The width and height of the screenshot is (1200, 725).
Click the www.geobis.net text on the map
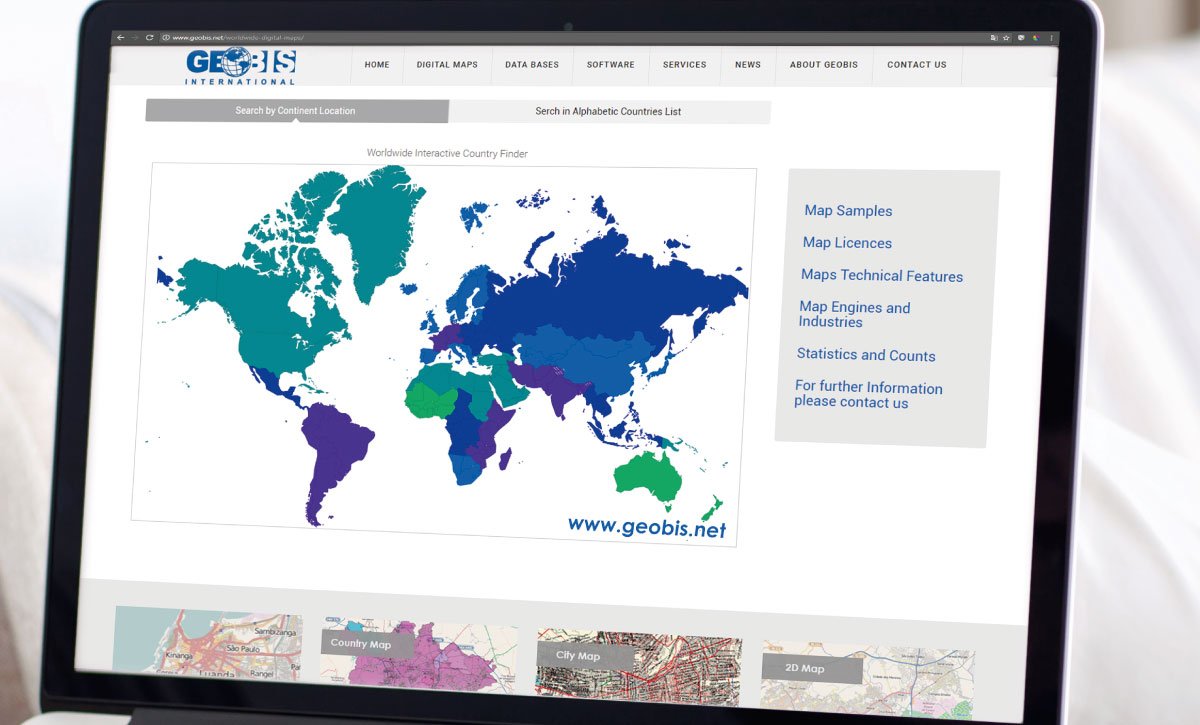tap(647, 527)
